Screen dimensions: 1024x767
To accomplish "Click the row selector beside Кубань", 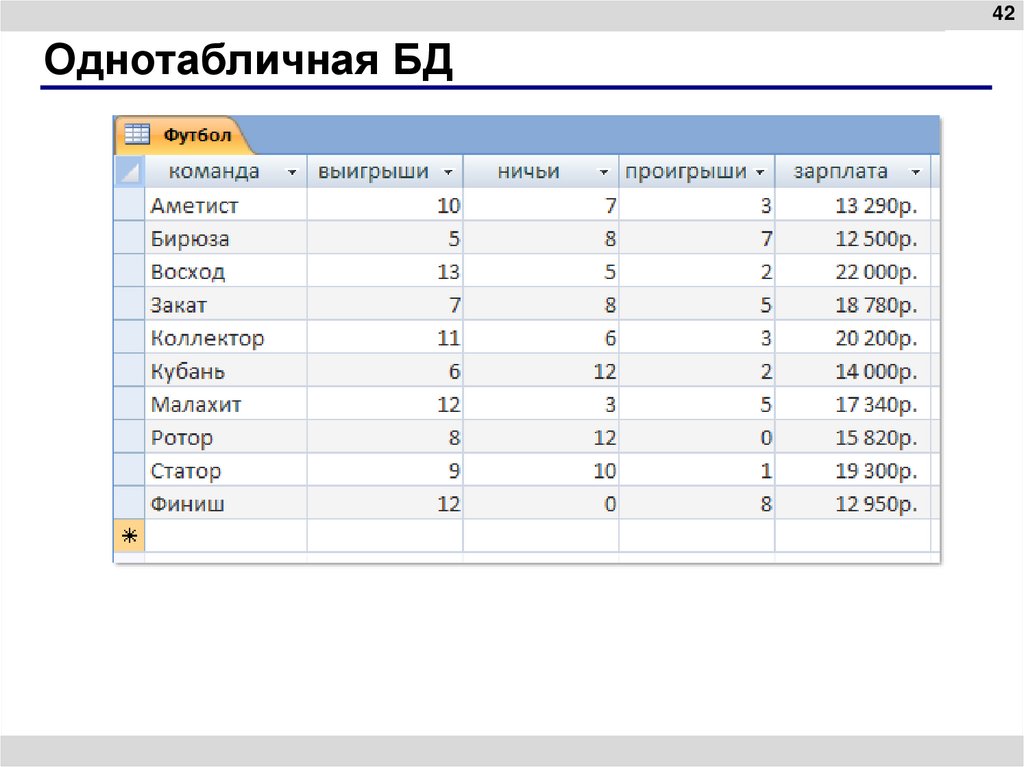I will [130, 371].
